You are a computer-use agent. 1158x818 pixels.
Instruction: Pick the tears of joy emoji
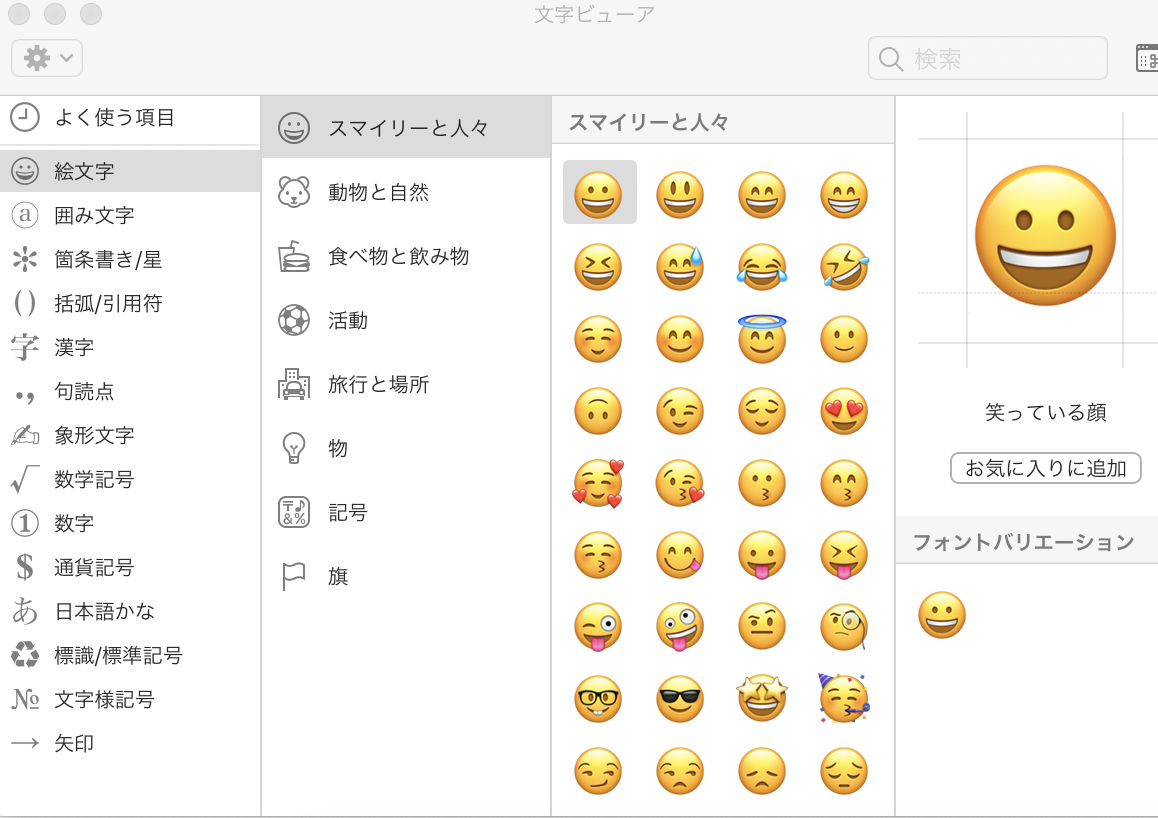(x=762, y=267)
